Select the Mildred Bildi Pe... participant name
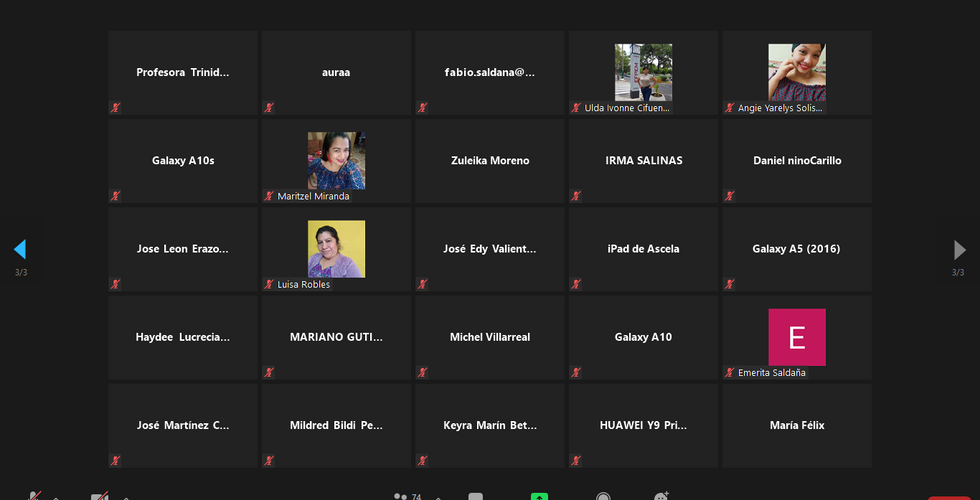 [336, 426]
